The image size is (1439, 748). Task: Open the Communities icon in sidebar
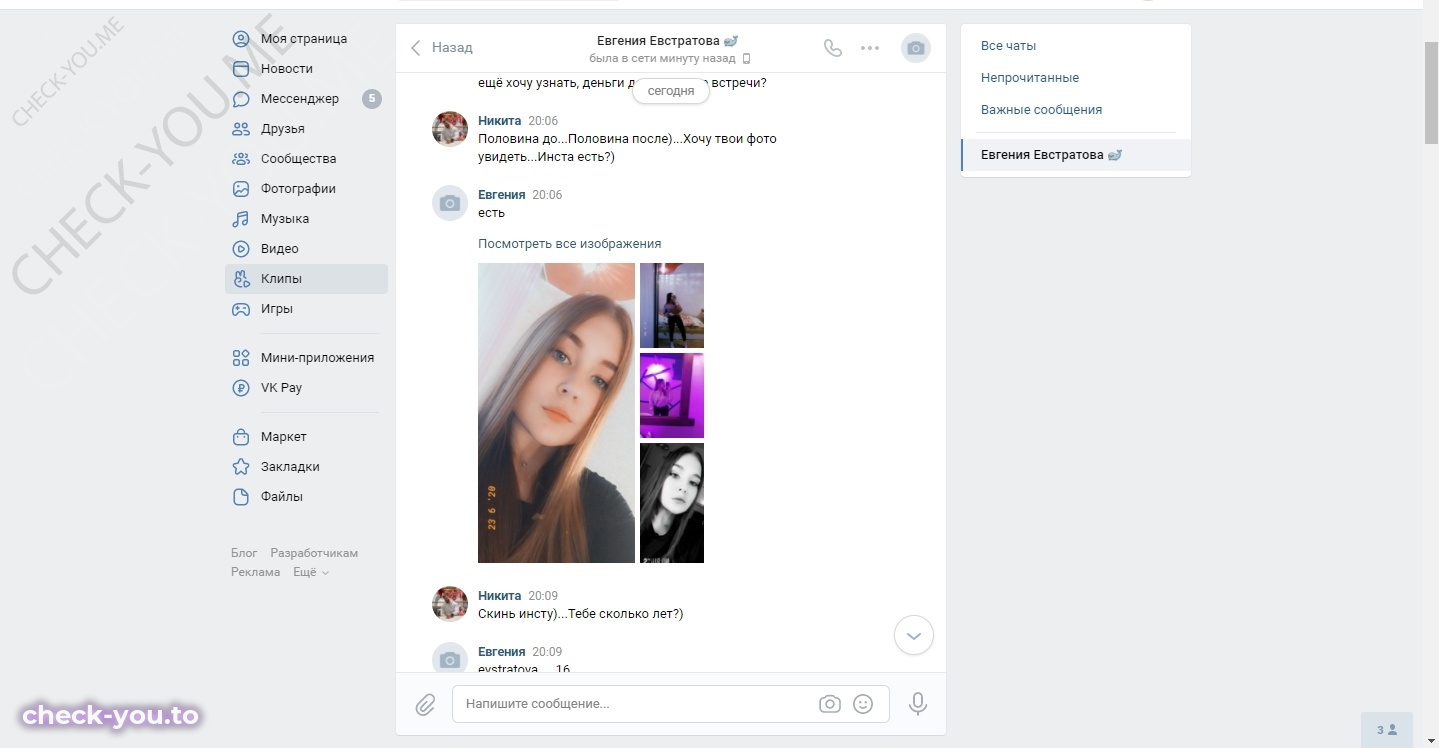coord(241,159)
